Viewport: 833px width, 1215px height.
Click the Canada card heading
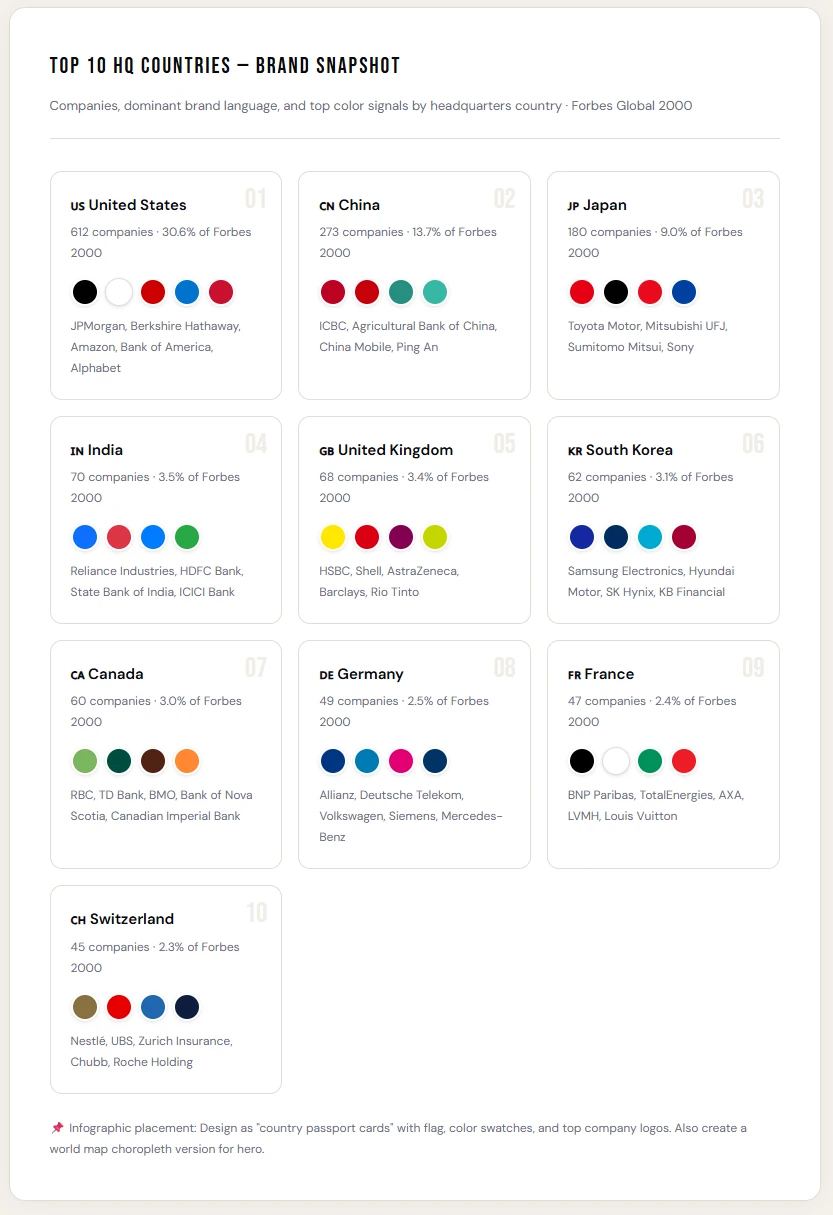click(107, 674)
